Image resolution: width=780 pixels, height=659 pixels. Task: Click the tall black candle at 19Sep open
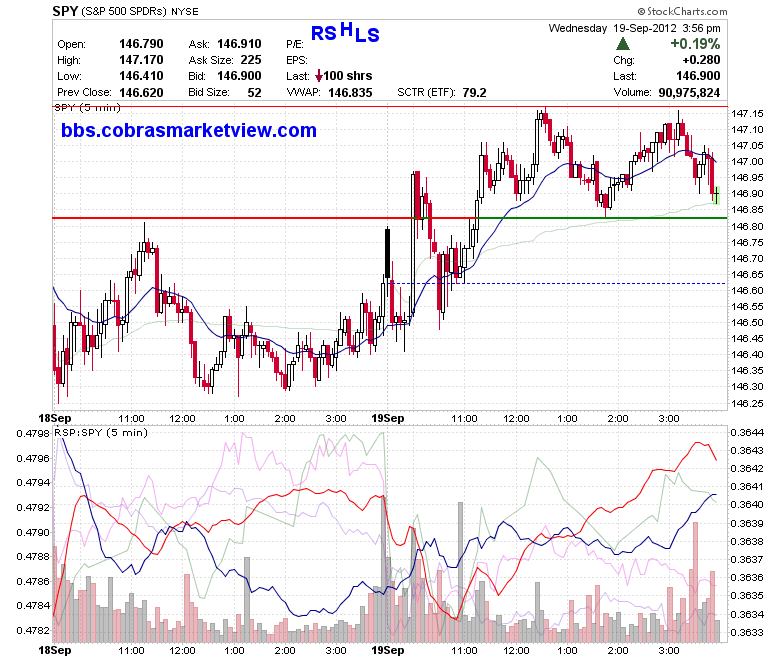388,253
